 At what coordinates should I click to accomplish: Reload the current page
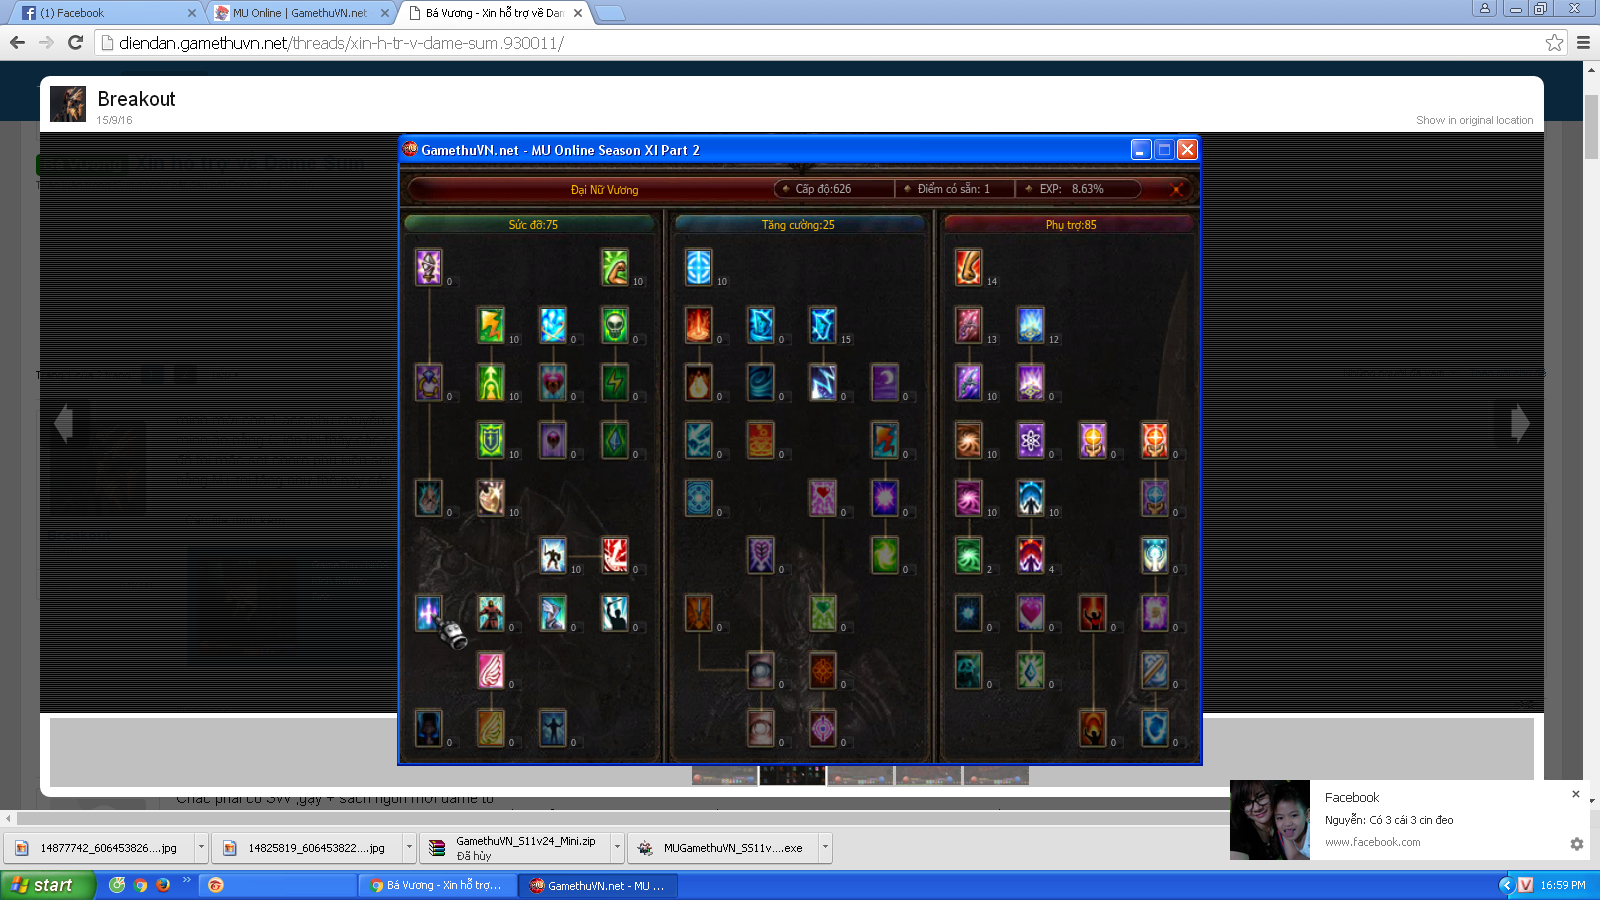pos(75,43)
